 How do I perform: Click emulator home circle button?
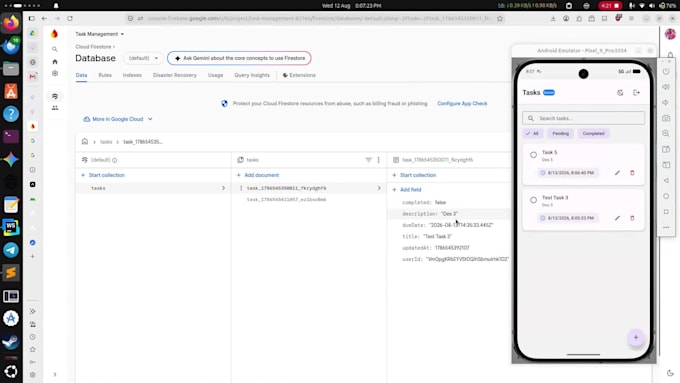tap(666, 196)
